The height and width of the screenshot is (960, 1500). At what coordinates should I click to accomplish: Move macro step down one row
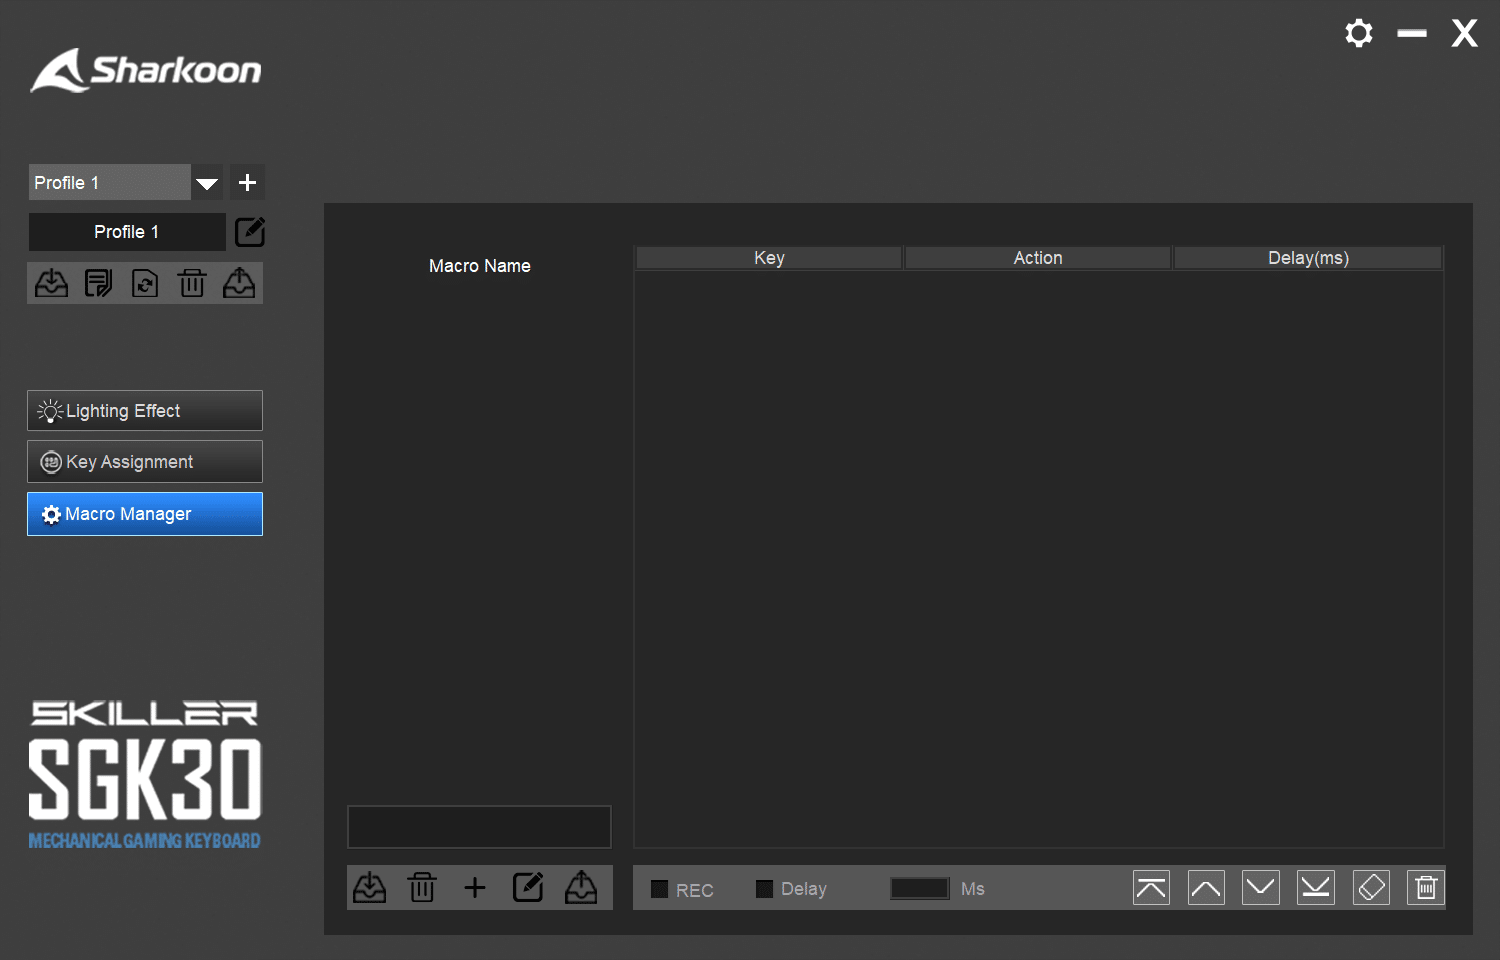coord(1261,888)
